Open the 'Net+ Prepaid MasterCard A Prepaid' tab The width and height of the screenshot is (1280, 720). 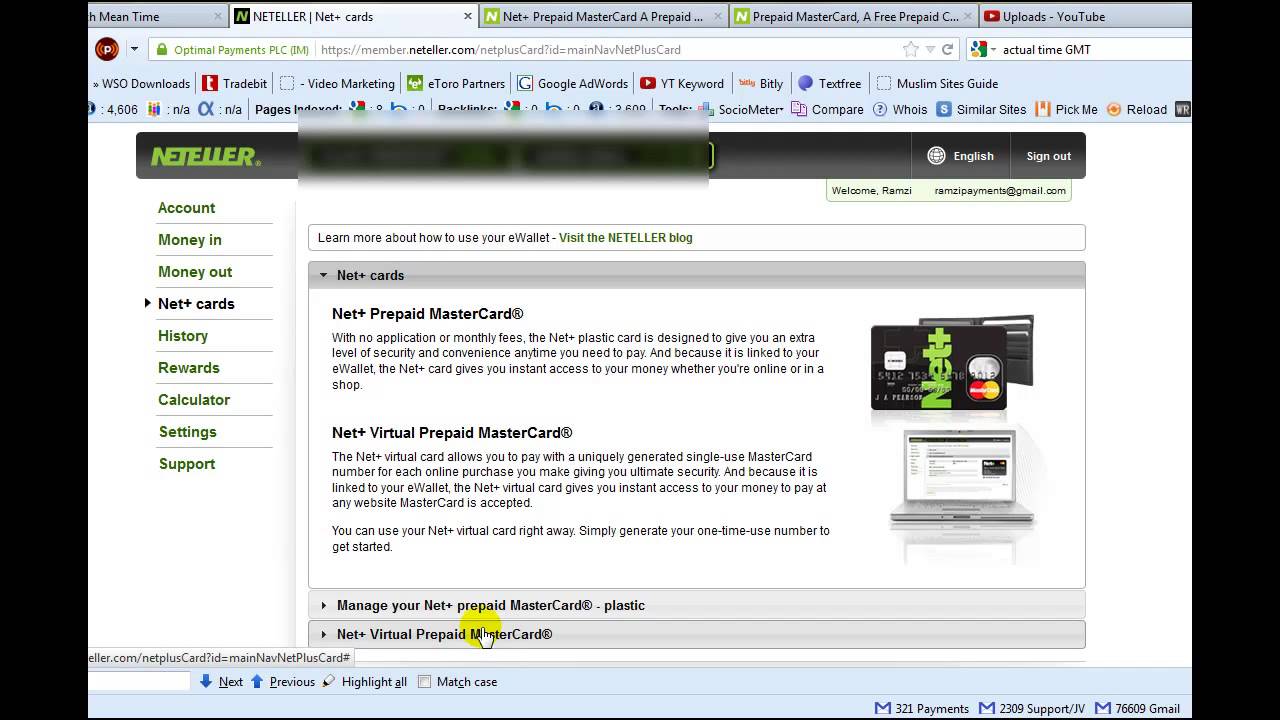pyautogui.click(x=603, y=16)
